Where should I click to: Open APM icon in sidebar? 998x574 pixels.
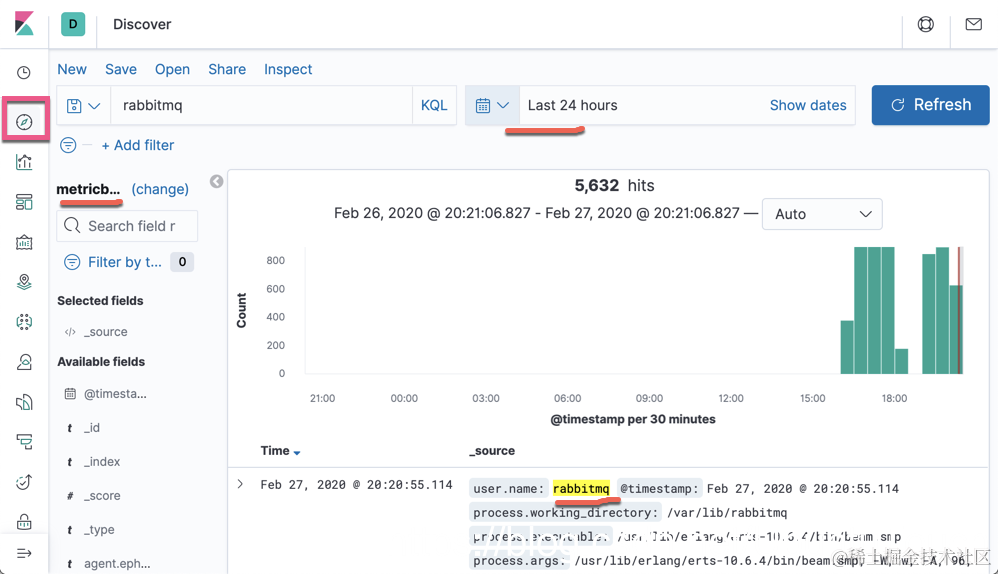click(24, 442)
